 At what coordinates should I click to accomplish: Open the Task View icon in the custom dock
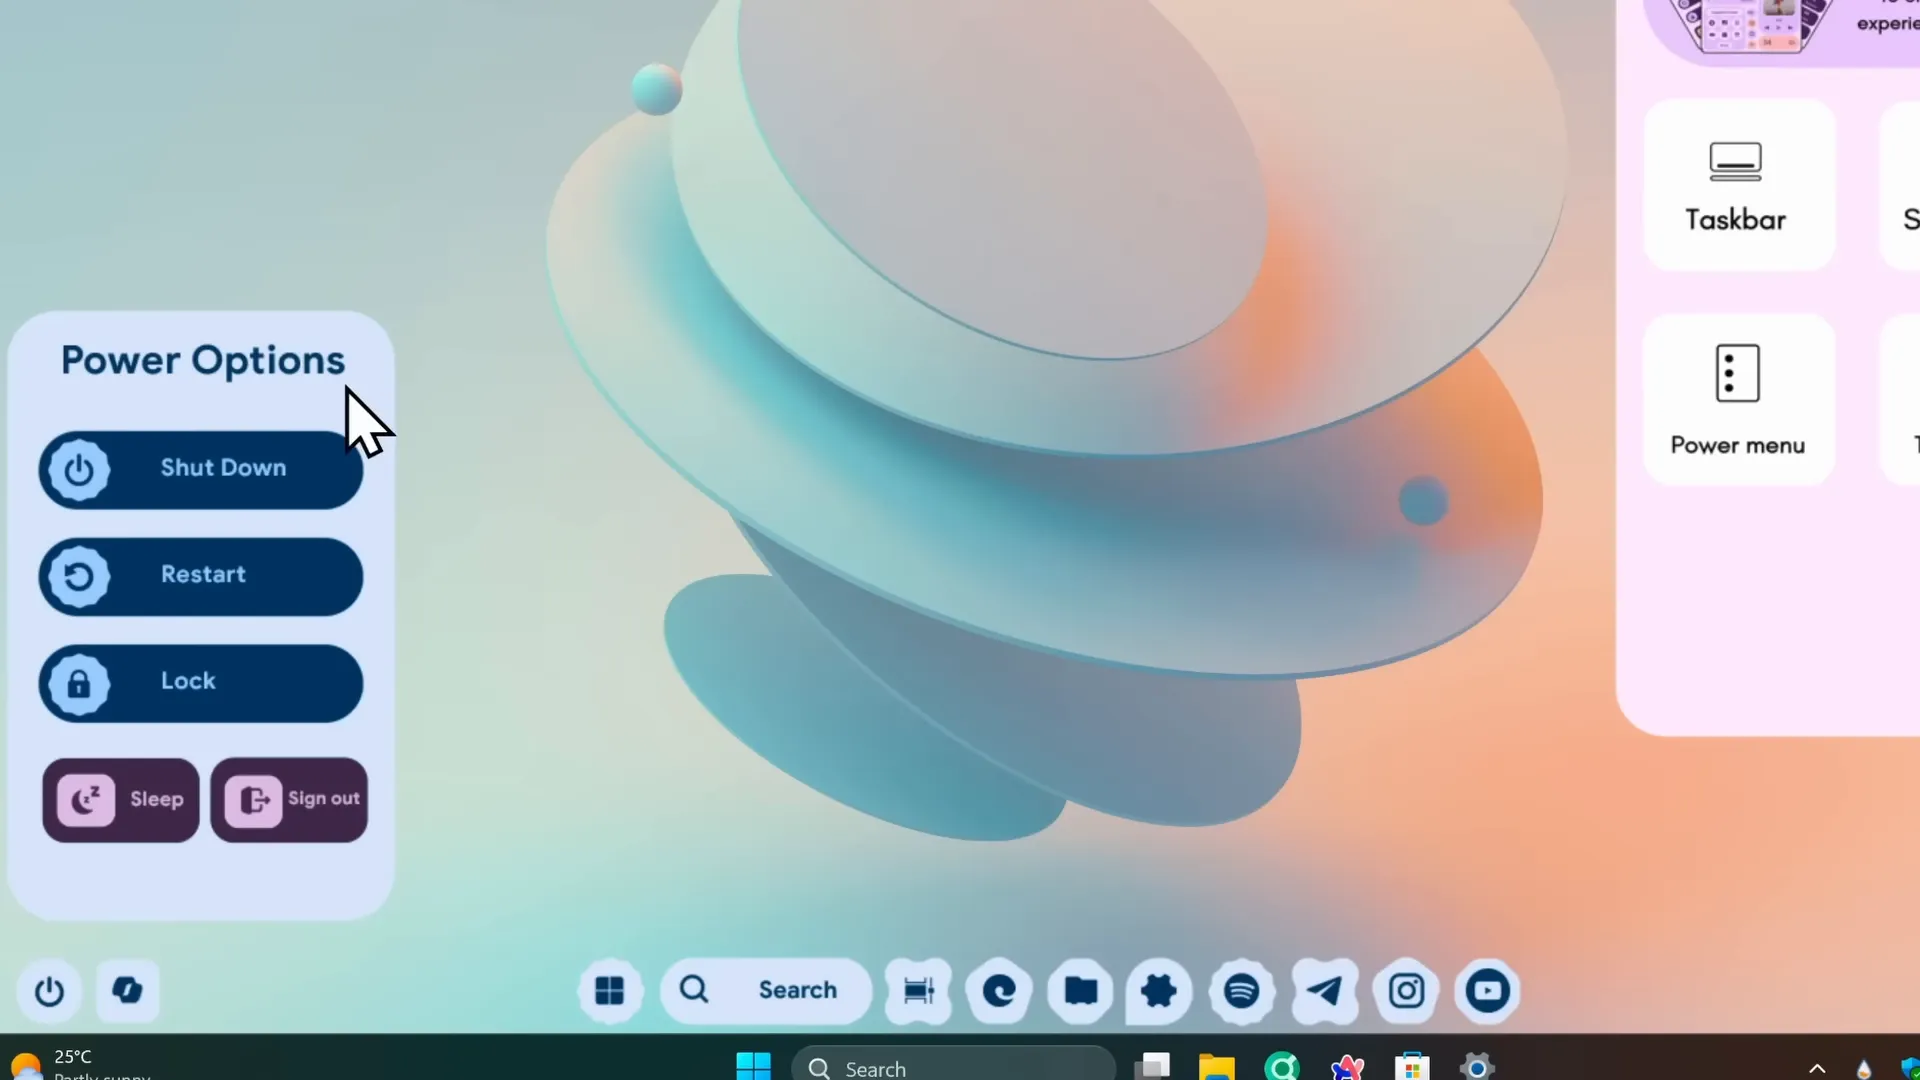coord(918,991)
